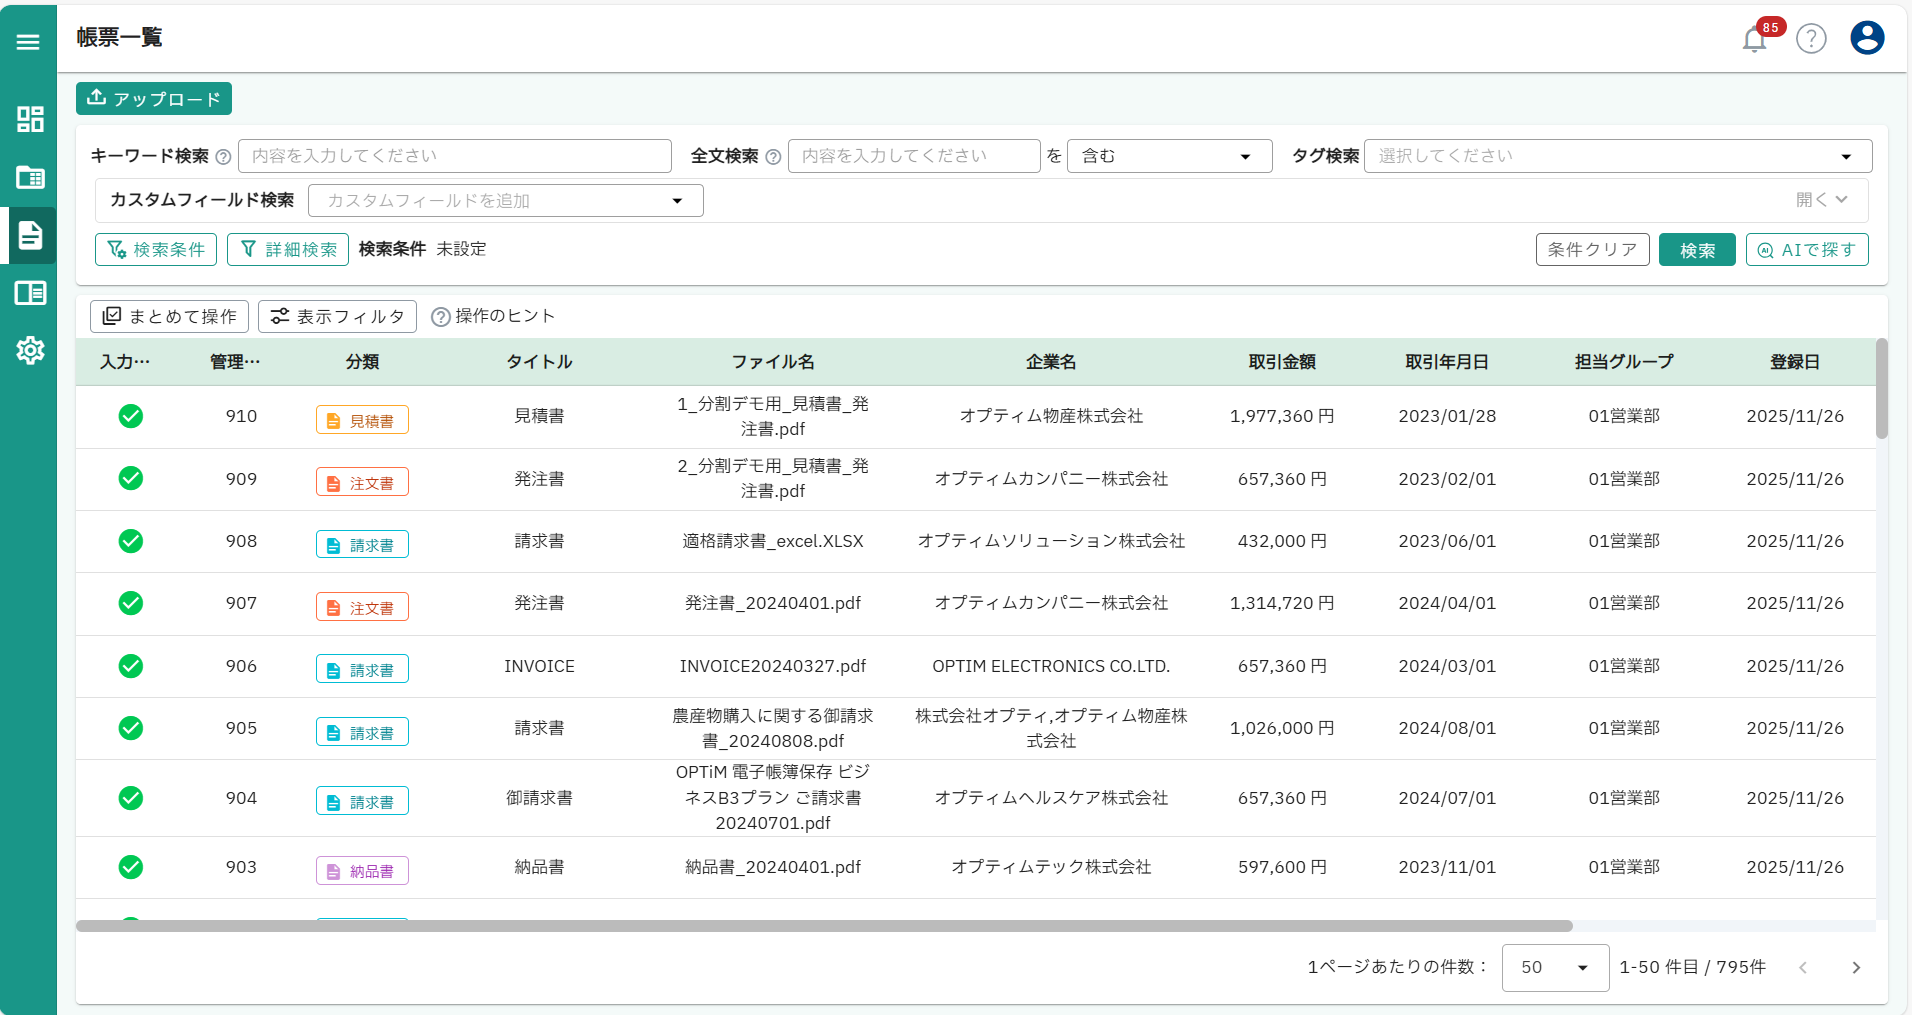
Task: Click green check status for record 906
Action: click(131, 666)
